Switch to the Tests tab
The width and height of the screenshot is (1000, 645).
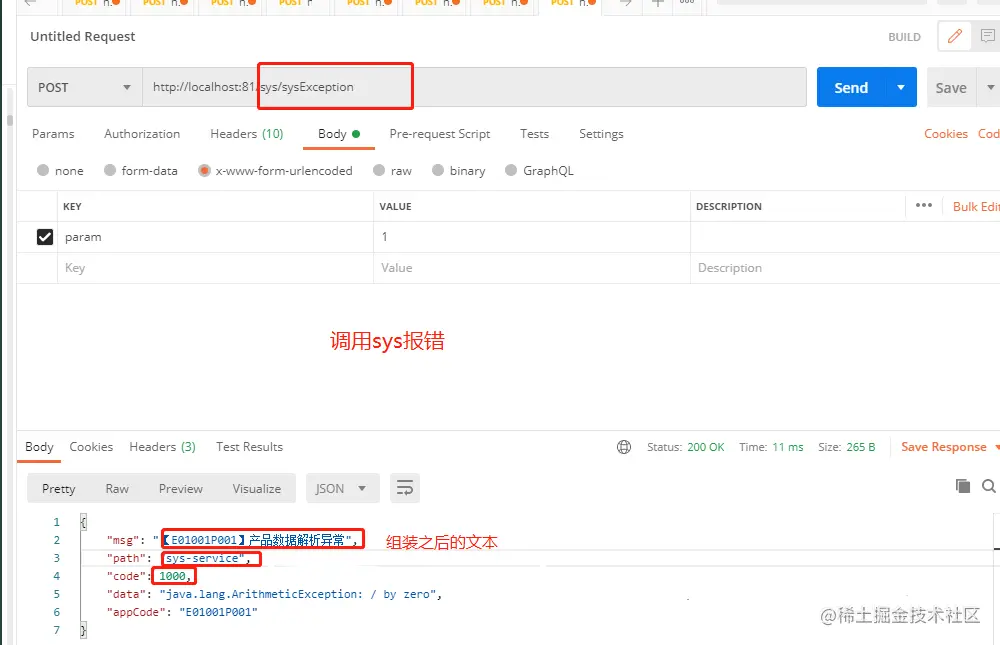(534, 134)
